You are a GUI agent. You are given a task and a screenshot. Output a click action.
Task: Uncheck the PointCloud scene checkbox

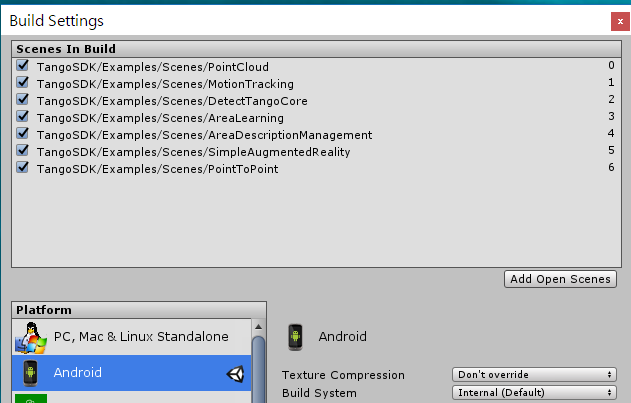point(23,65)
